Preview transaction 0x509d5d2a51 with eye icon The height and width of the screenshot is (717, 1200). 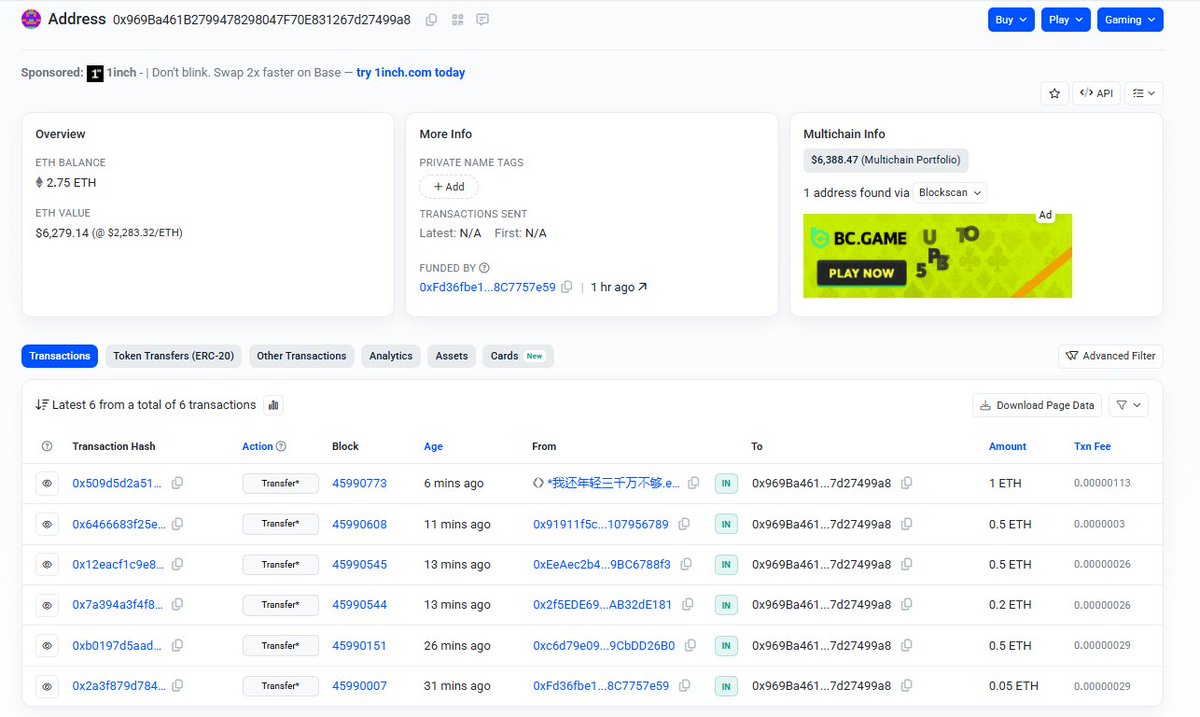coord(47,483)
